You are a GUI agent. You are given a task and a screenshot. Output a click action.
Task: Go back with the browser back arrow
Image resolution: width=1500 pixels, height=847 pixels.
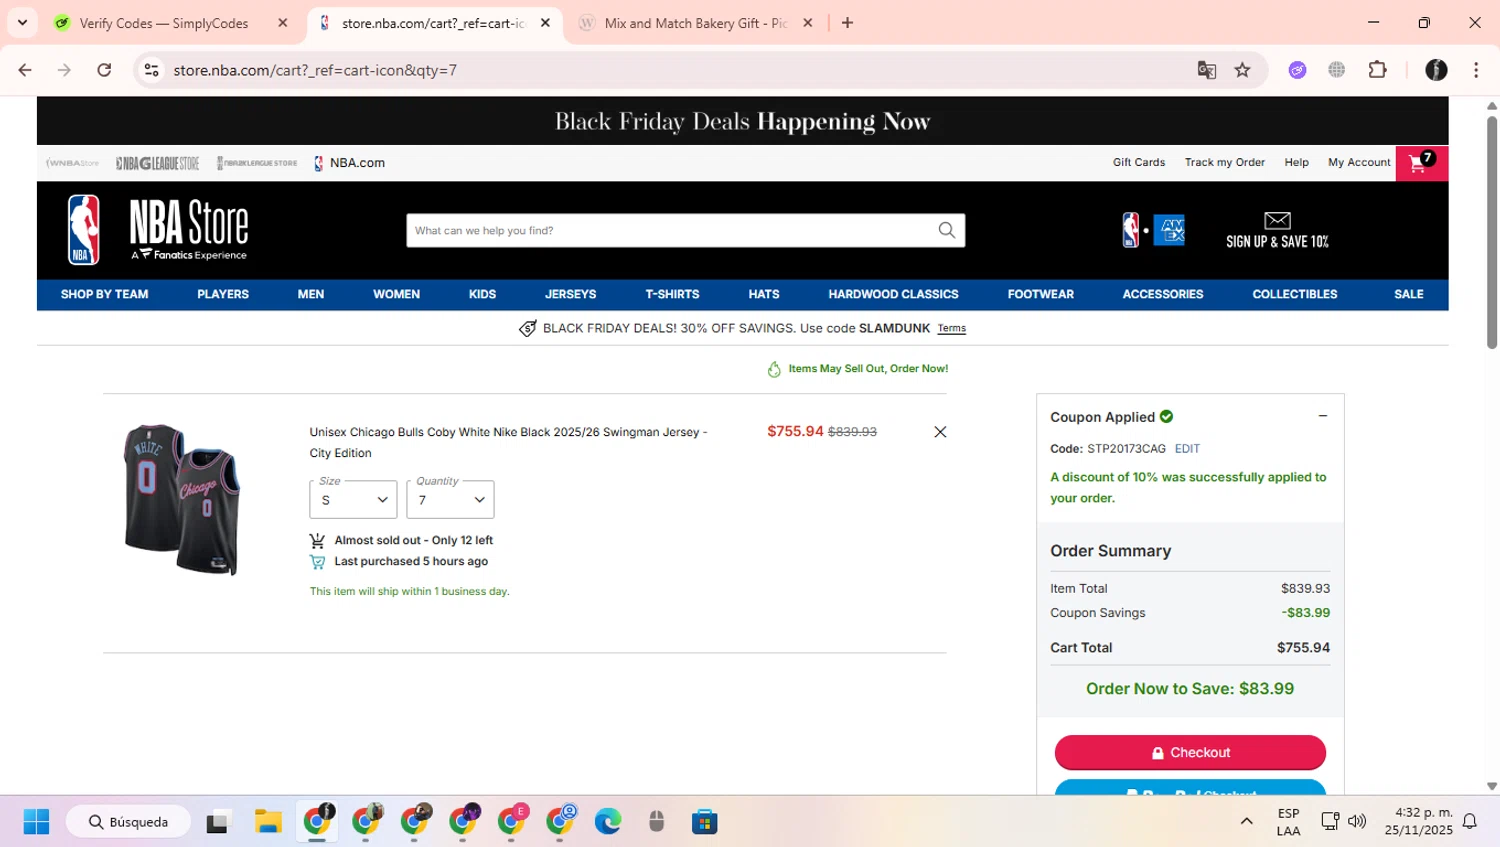tap(25, 70)
